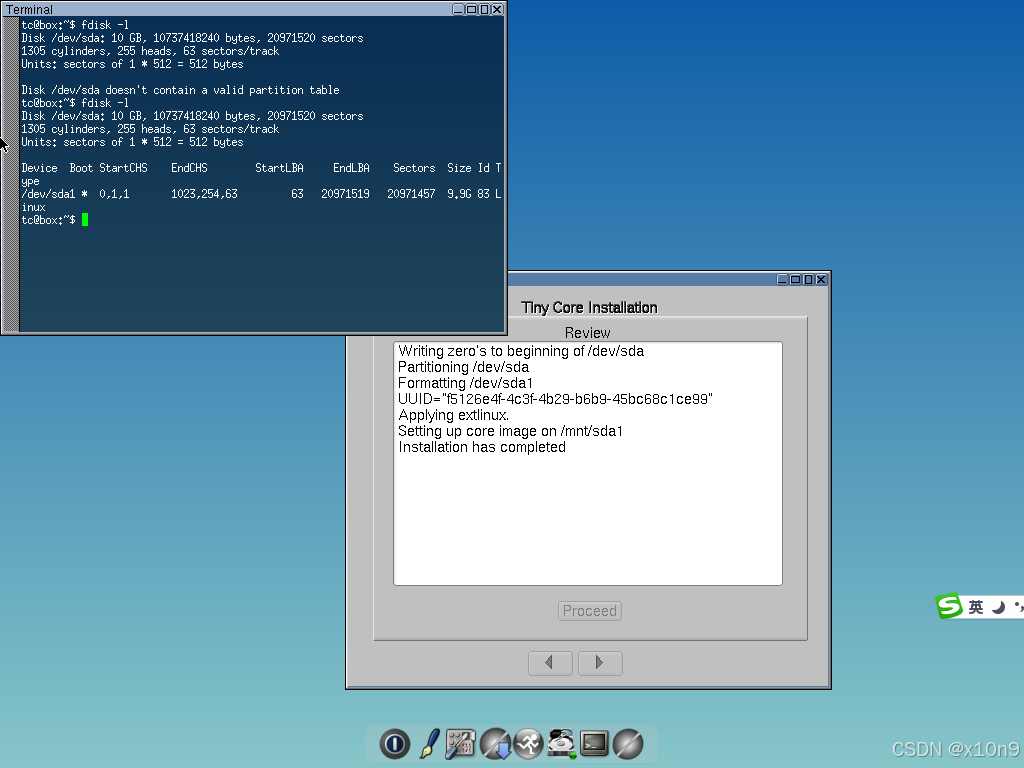Click the 'EndCHS' column header
This screenshot has width=1024, height=768.
[189, 168]
